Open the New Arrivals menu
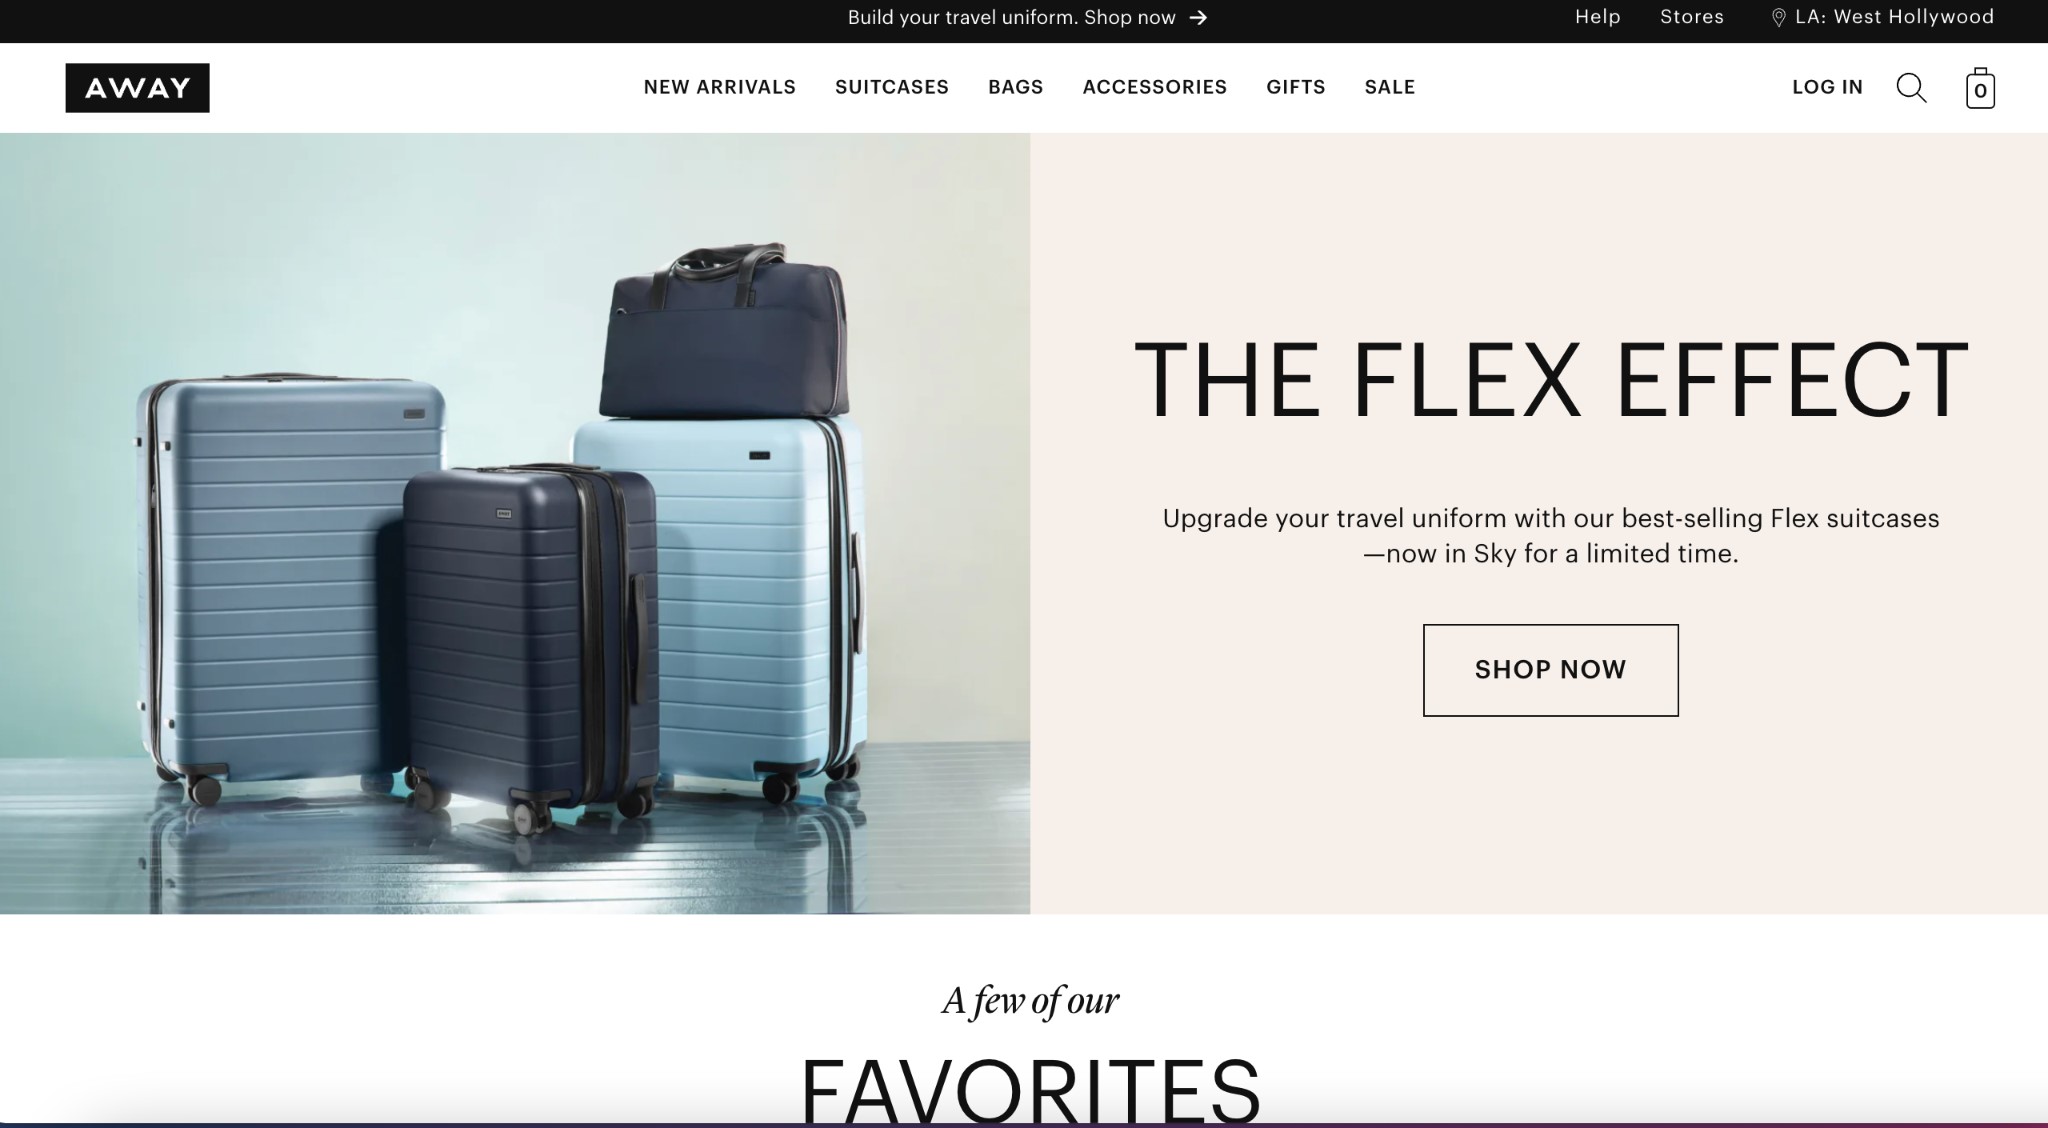This screenshot has height=1128, width=2048. pos(720,87)
